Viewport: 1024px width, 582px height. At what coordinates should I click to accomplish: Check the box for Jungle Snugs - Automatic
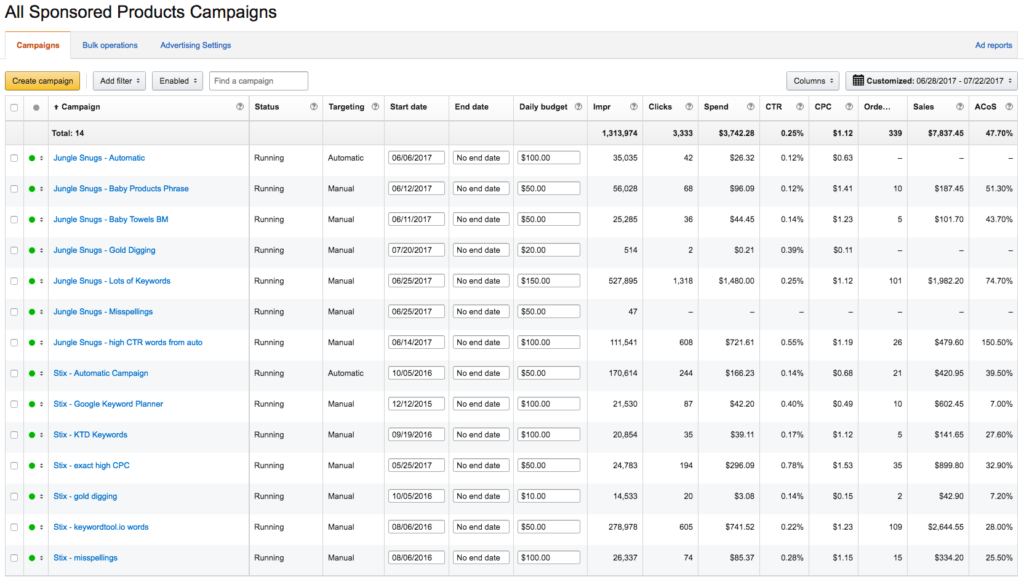[x=14, y=158]
